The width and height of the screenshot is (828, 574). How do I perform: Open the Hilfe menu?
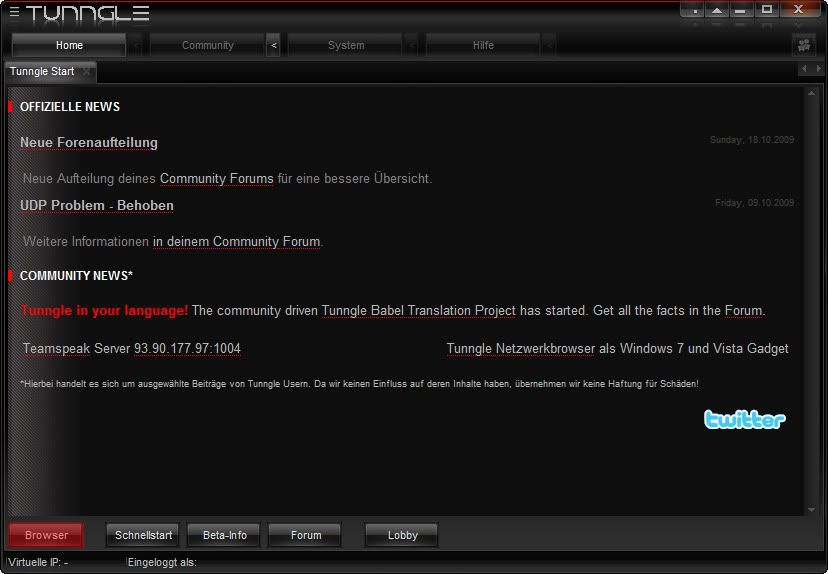(483, 45)
